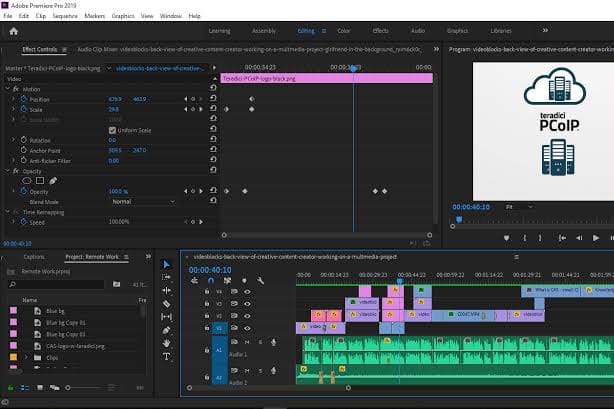Viewport: 614px width, 409px height.
Task: Toggle Position stopwatch animation icon
Action: 22,99
